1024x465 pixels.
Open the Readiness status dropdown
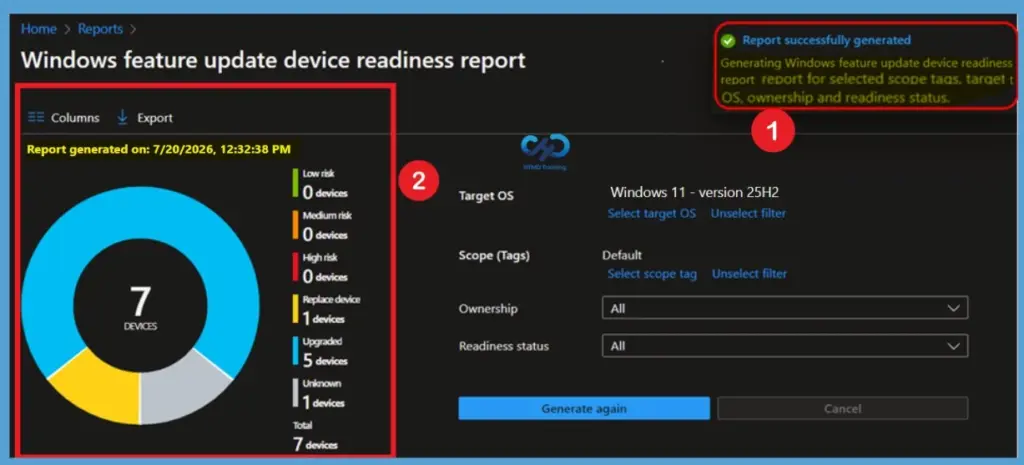click(785, 346)
